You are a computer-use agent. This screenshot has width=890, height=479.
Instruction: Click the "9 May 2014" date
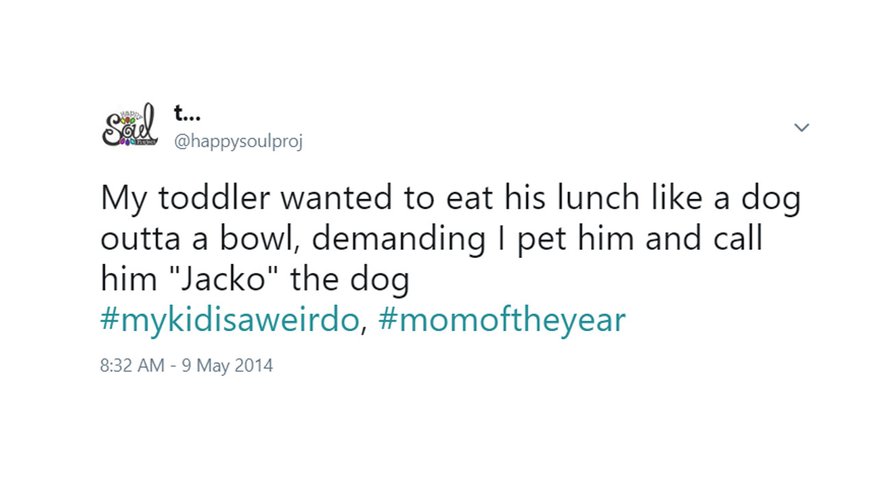[x=227, y=365]
